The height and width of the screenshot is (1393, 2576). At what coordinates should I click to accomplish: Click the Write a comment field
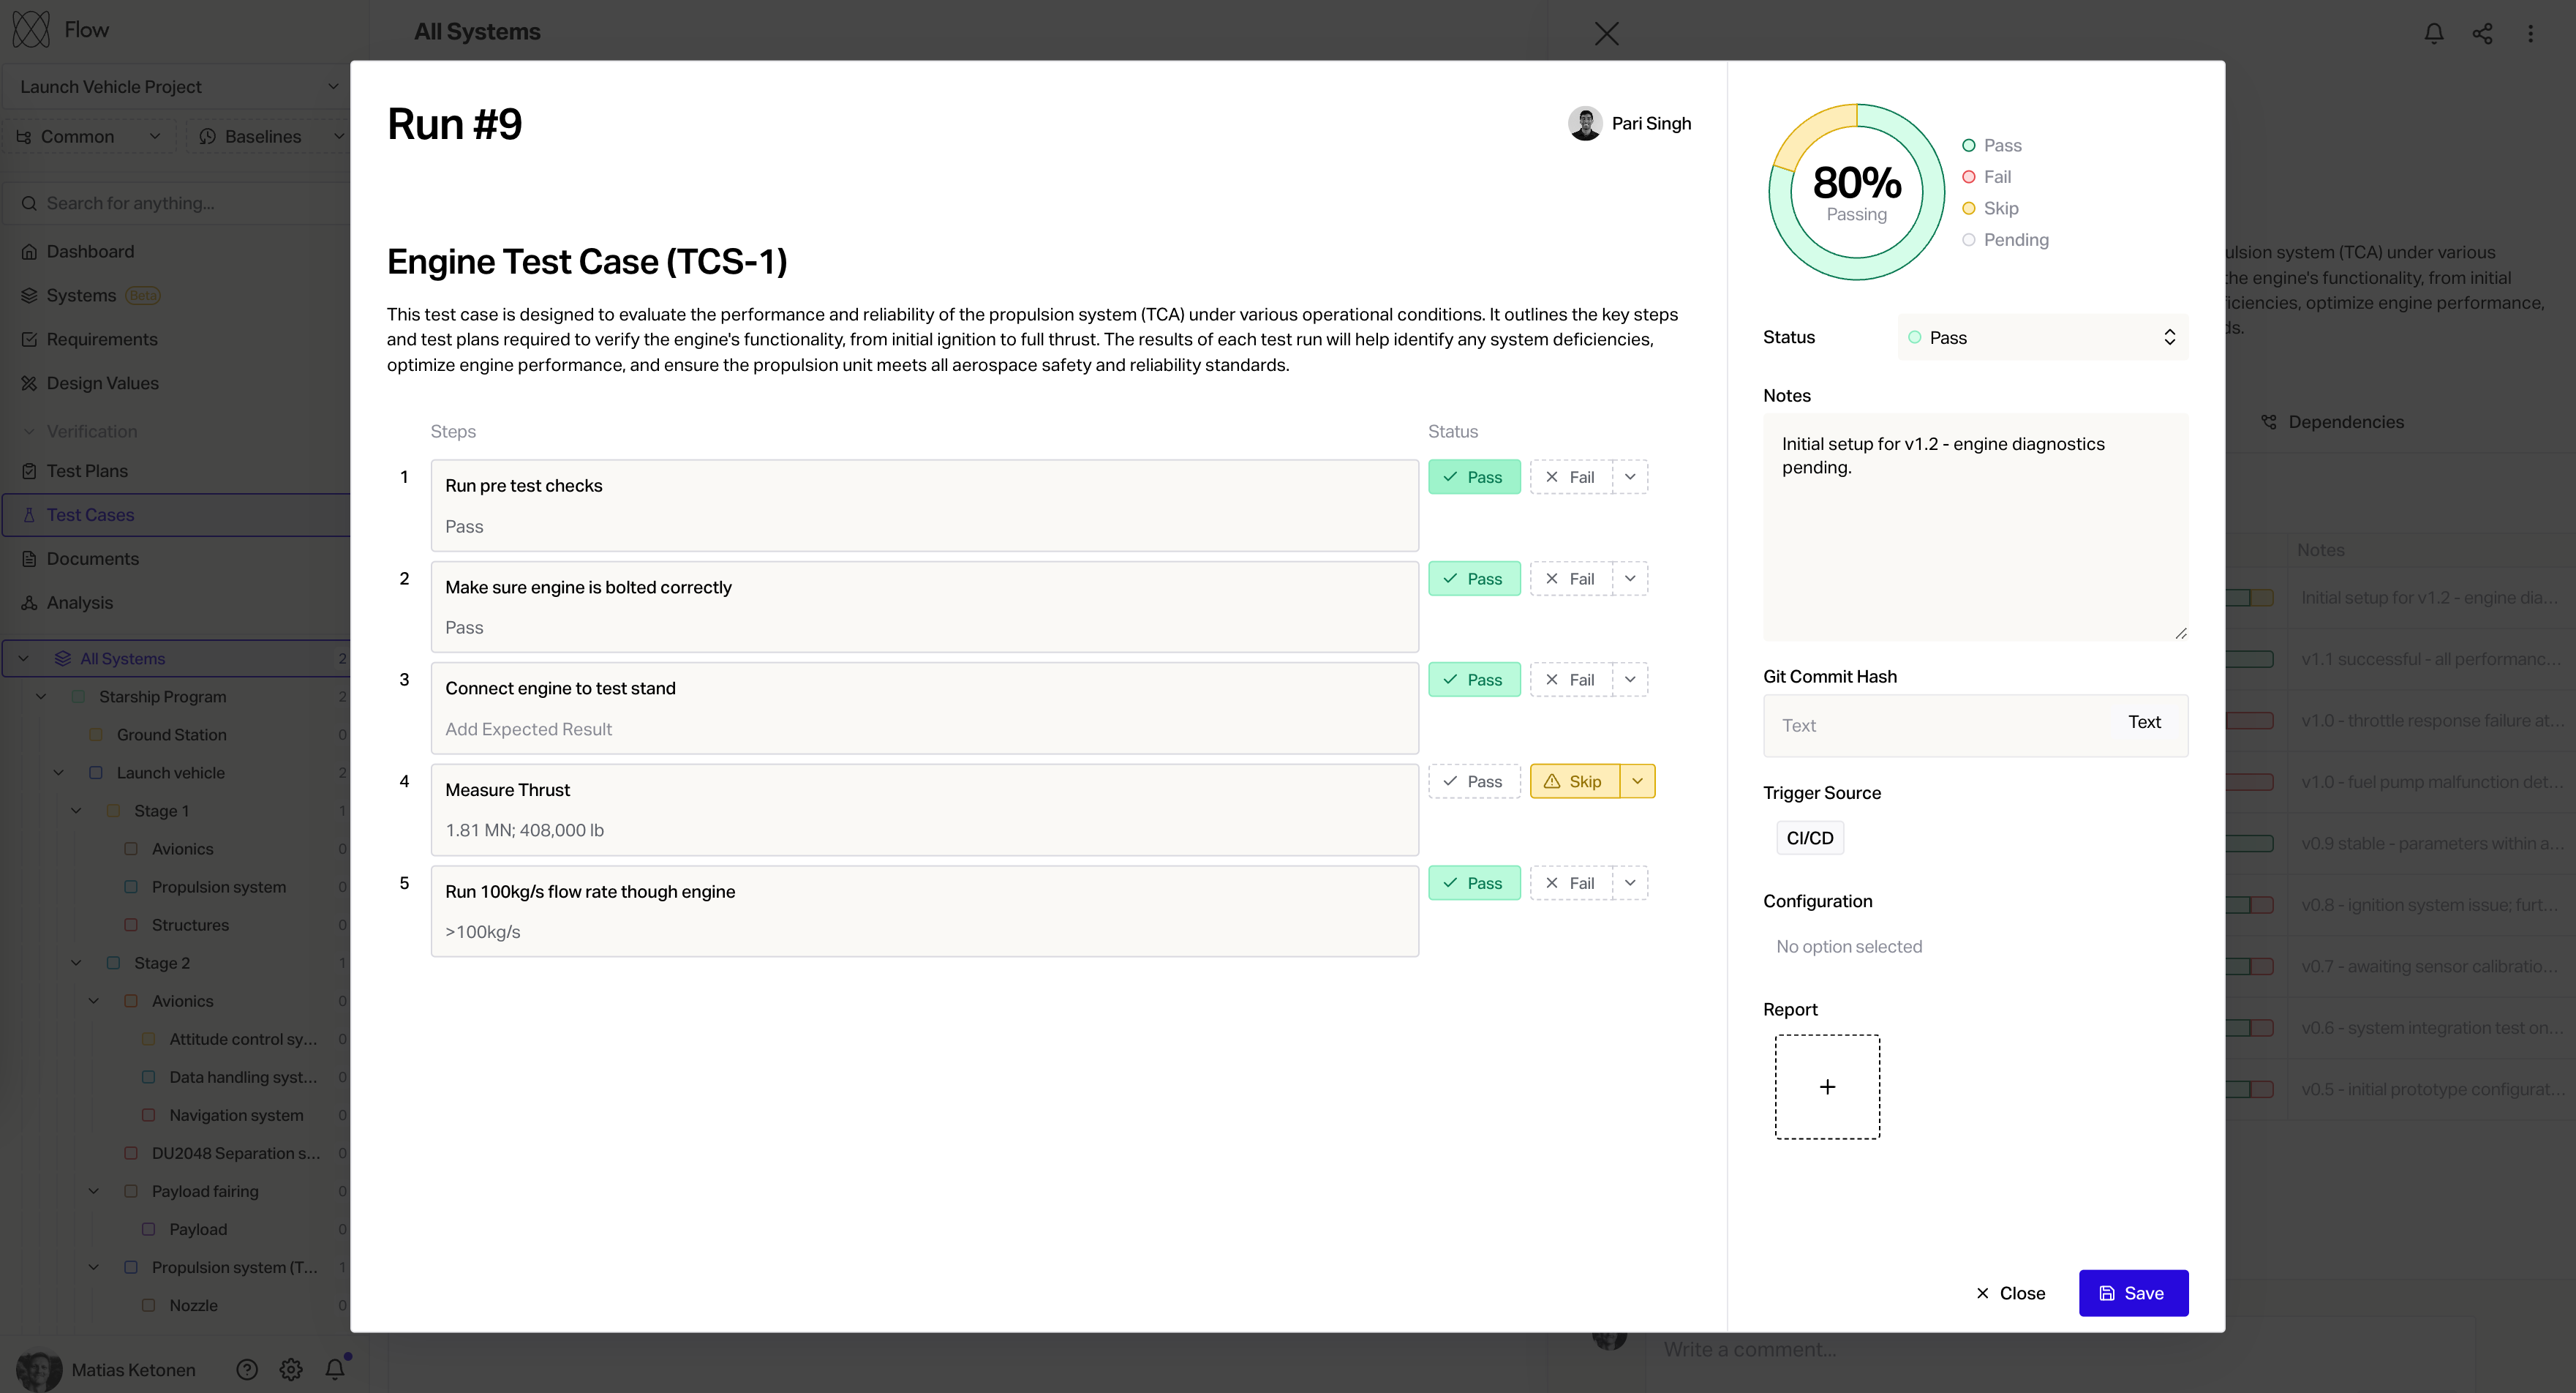pos(2060,1349)
